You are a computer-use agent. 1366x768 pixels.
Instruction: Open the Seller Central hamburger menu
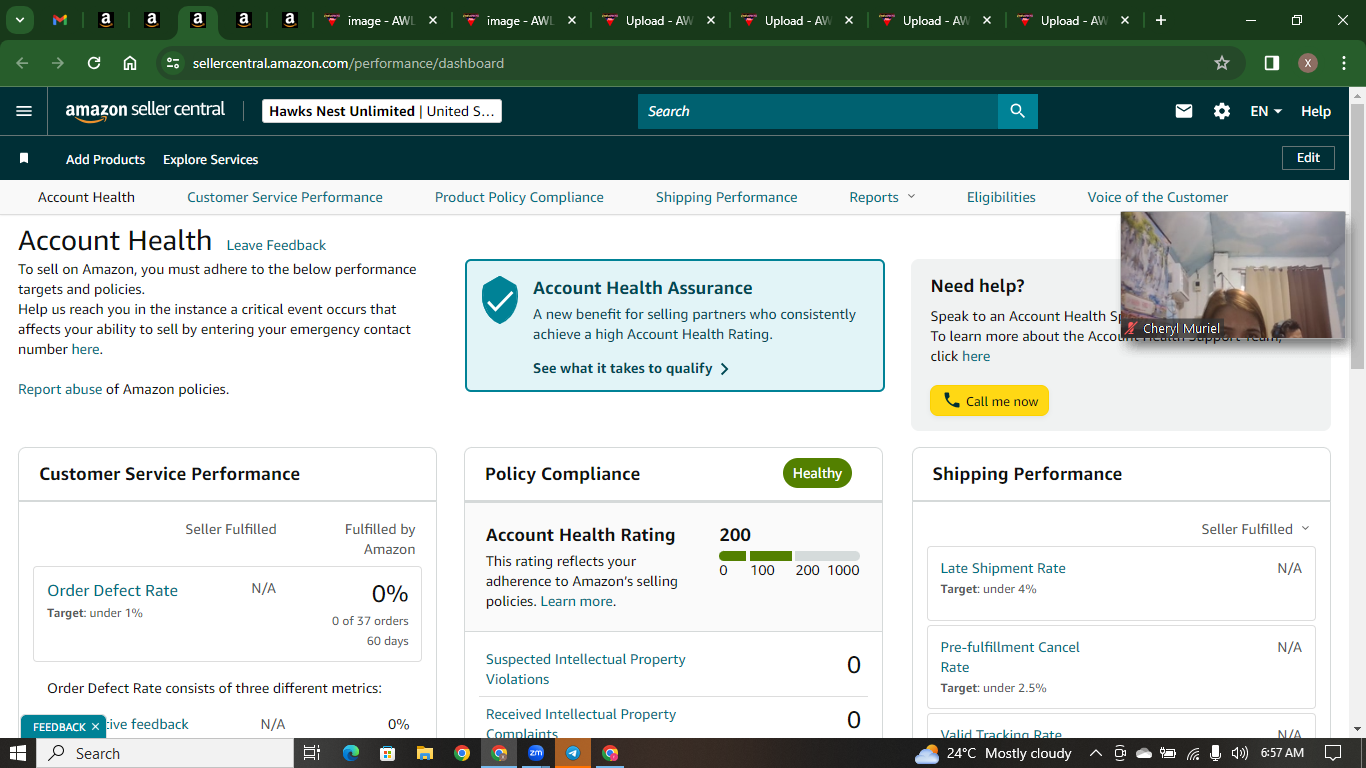click(24, 111)
